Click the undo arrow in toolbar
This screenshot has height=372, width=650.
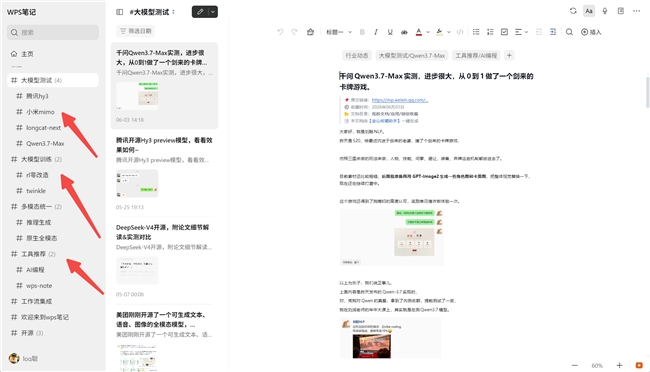pyautogui.click(x=280, y=32)
